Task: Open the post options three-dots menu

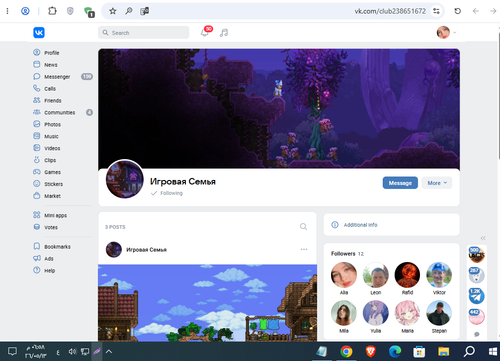Action: [304, 249]
